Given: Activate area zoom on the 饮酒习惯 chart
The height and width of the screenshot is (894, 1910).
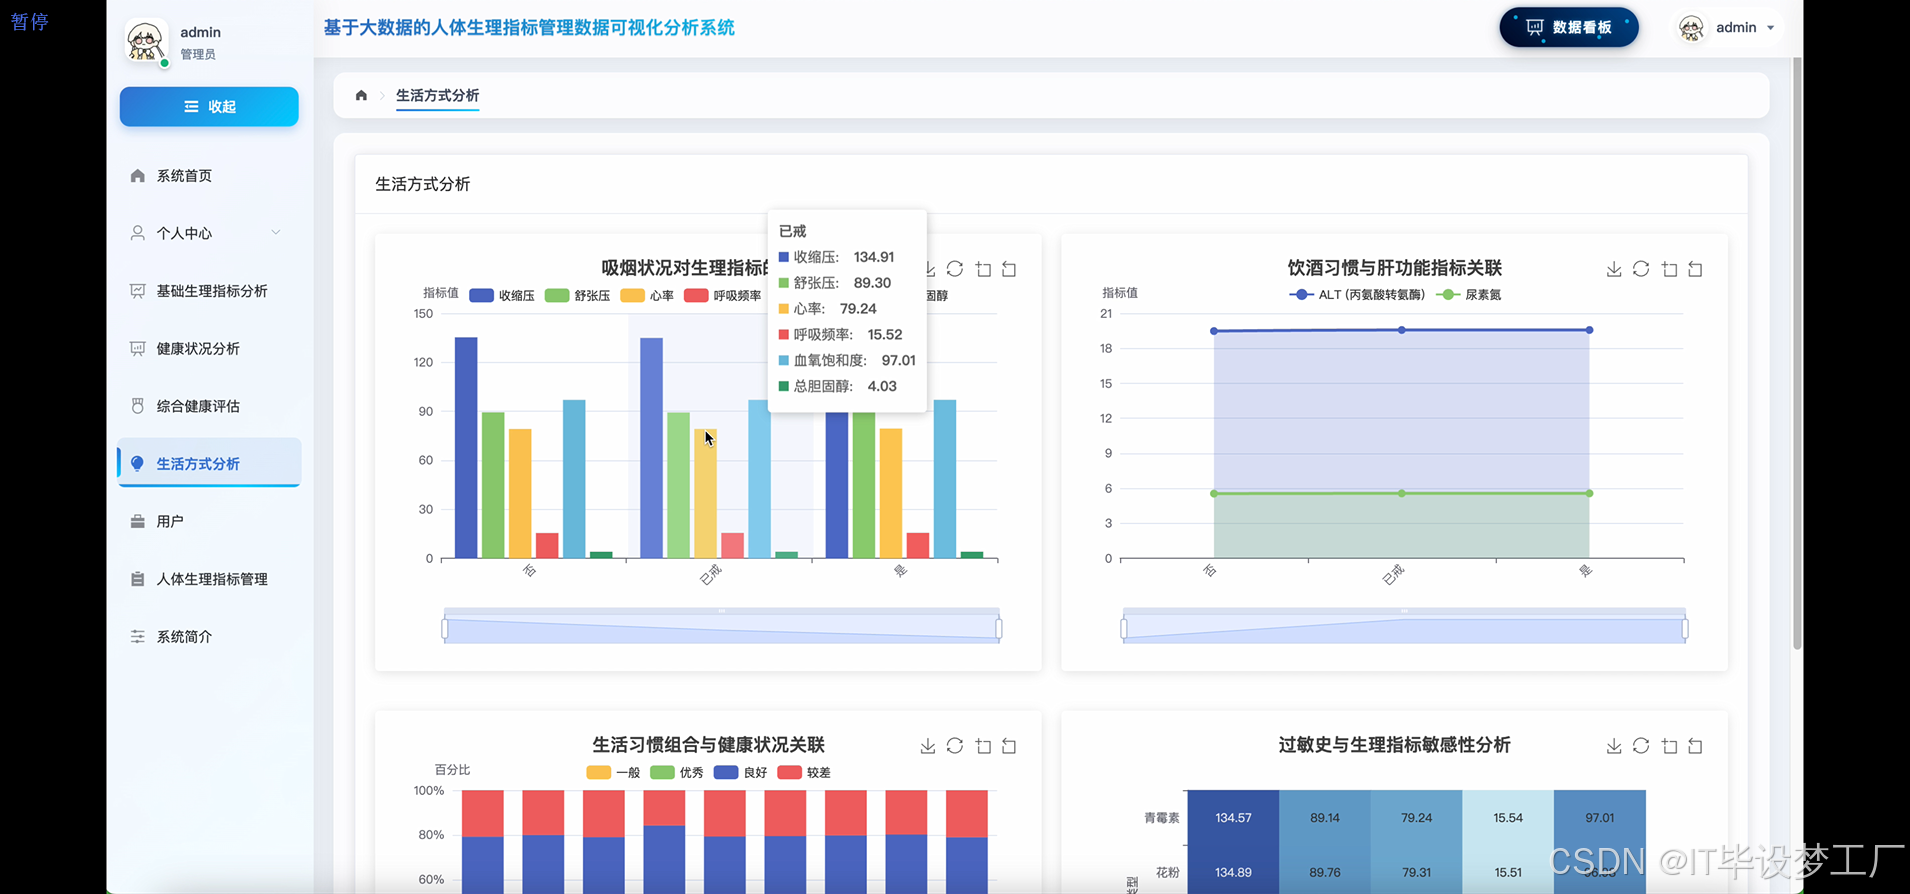Looking at the screenshot, I should click(x=1669, y=269).
